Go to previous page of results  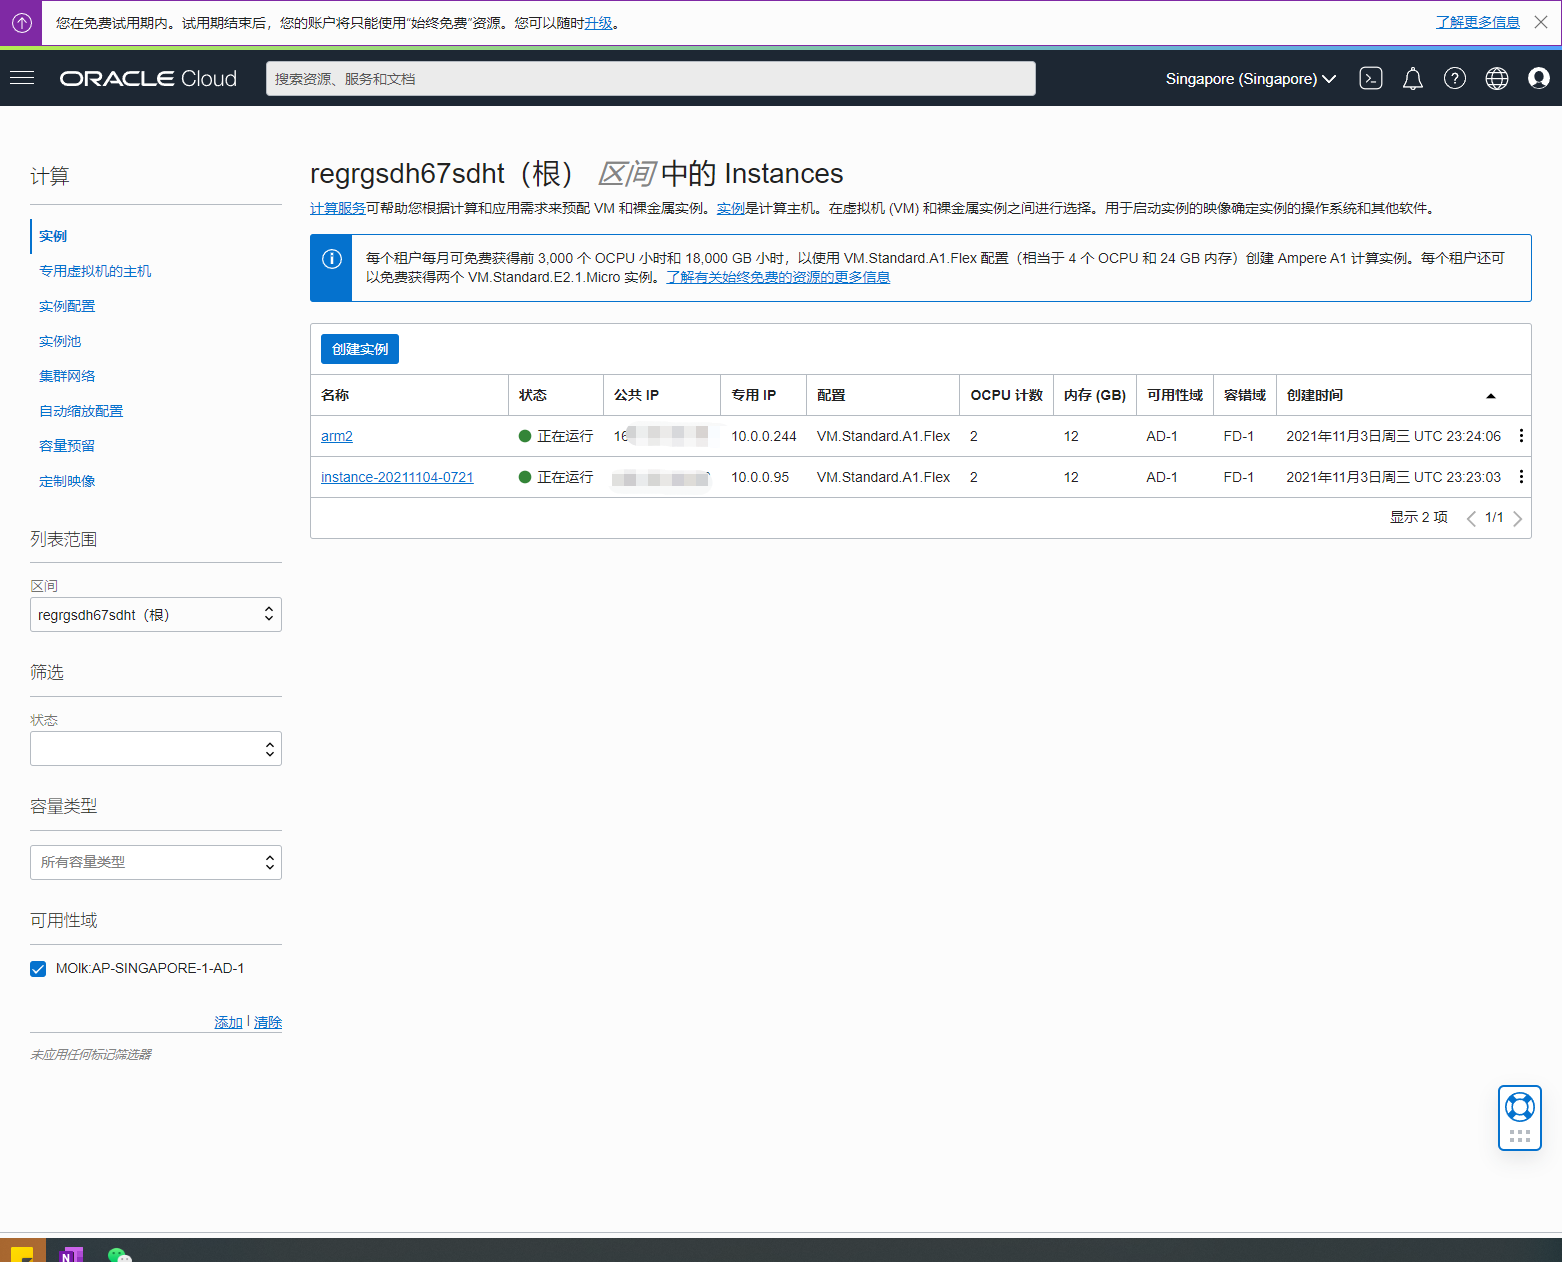pyautogui.click(x=1471, y=518)
